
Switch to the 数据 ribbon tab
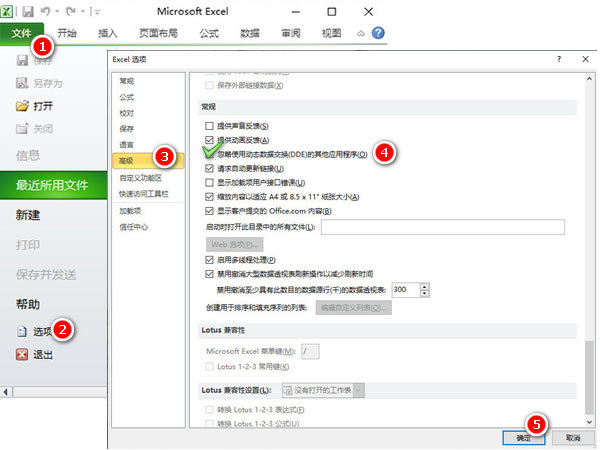coord(250,33)
